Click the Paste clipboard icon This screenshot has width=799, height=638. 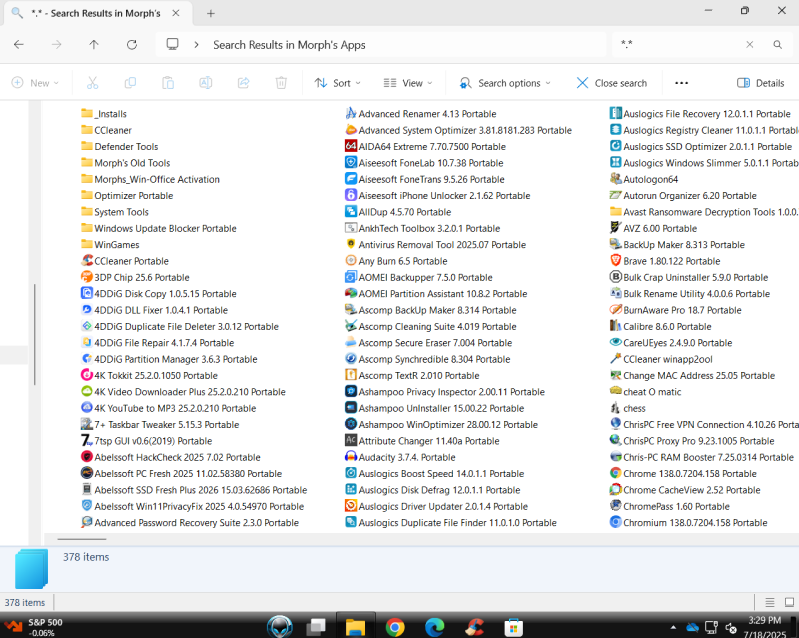(168, 83)
